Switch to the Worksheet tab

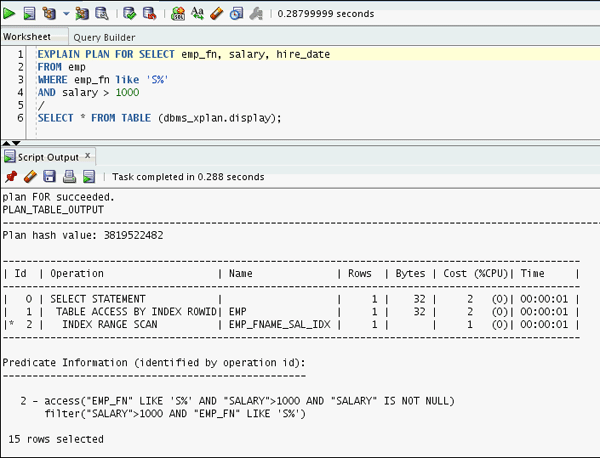click(x=27, y=36)
